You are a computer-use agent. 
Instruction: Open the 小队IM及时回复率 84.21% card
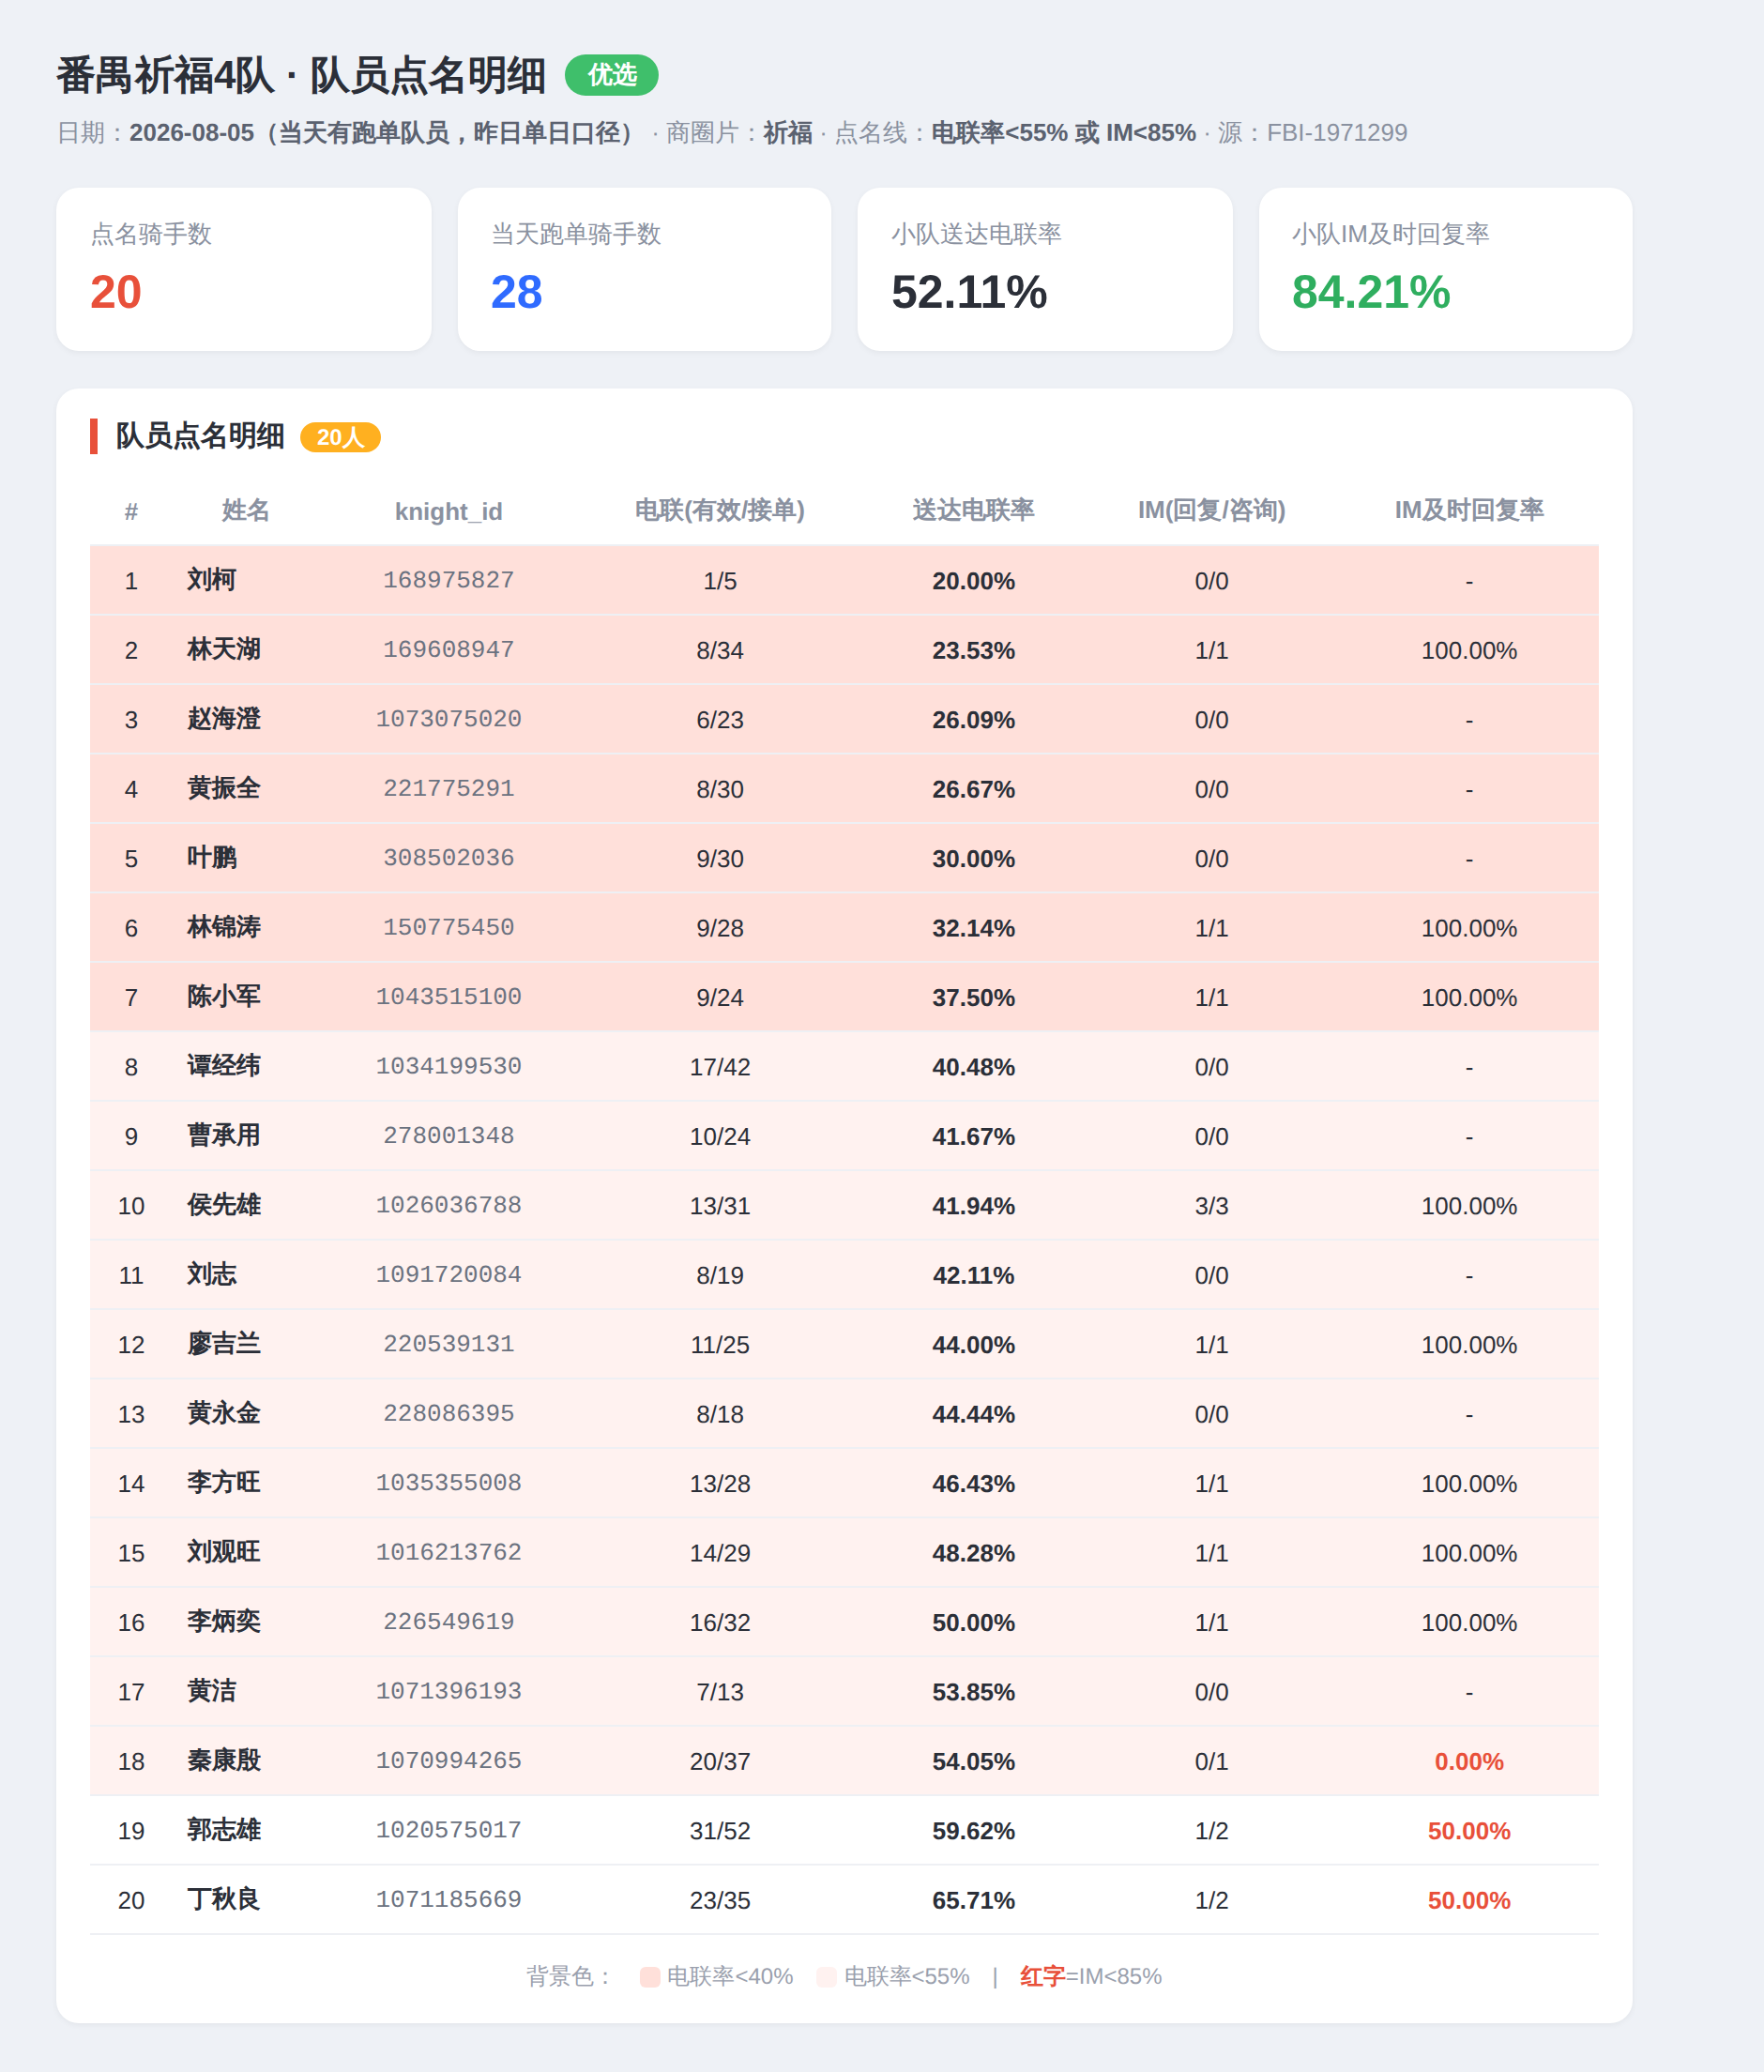[x=1445, y=269]
